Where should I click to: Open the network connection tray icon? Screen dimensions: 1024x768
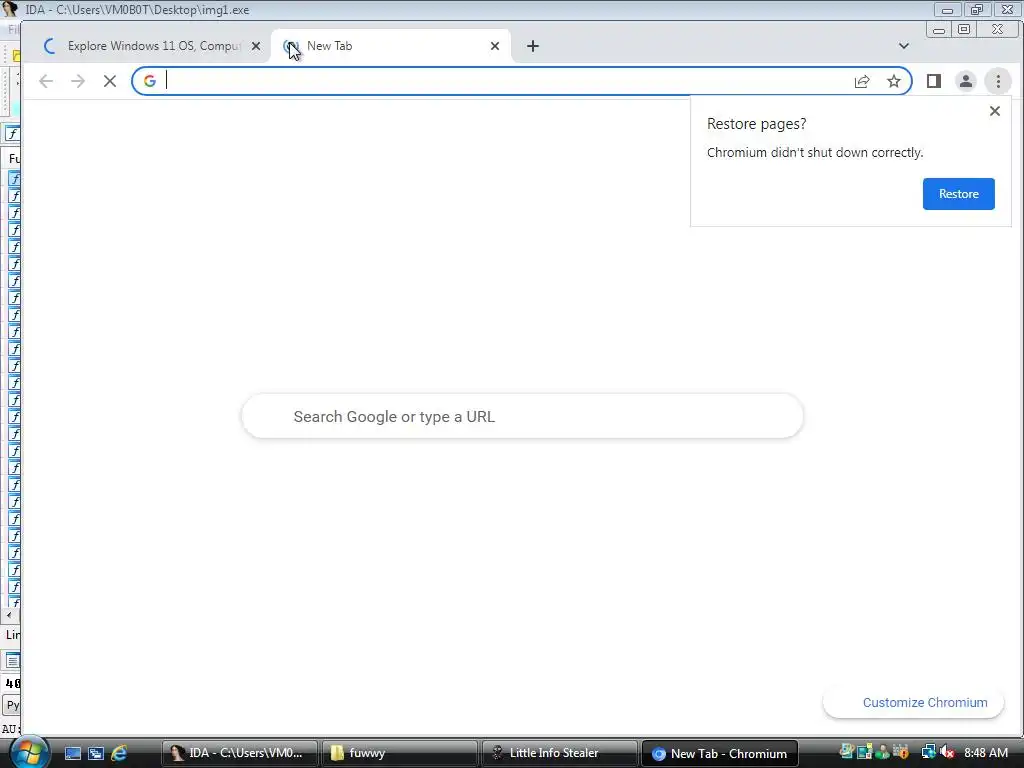pos(928,752)
